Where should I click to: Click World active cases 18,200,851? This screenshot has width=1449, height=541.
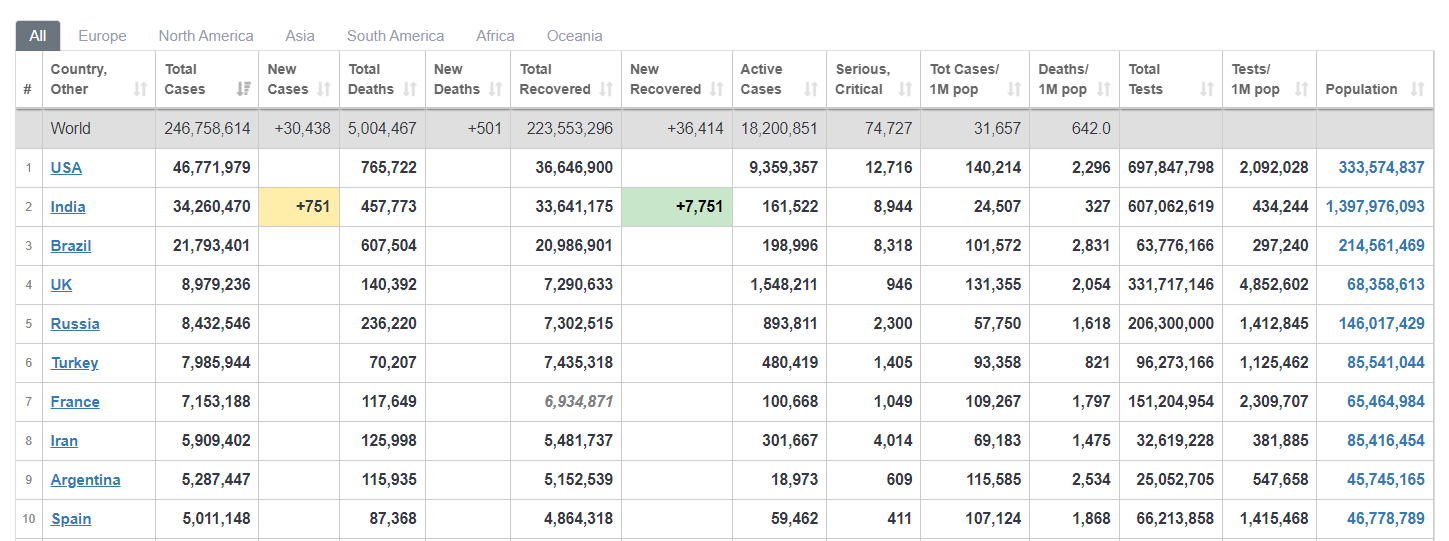coord(779,129)
